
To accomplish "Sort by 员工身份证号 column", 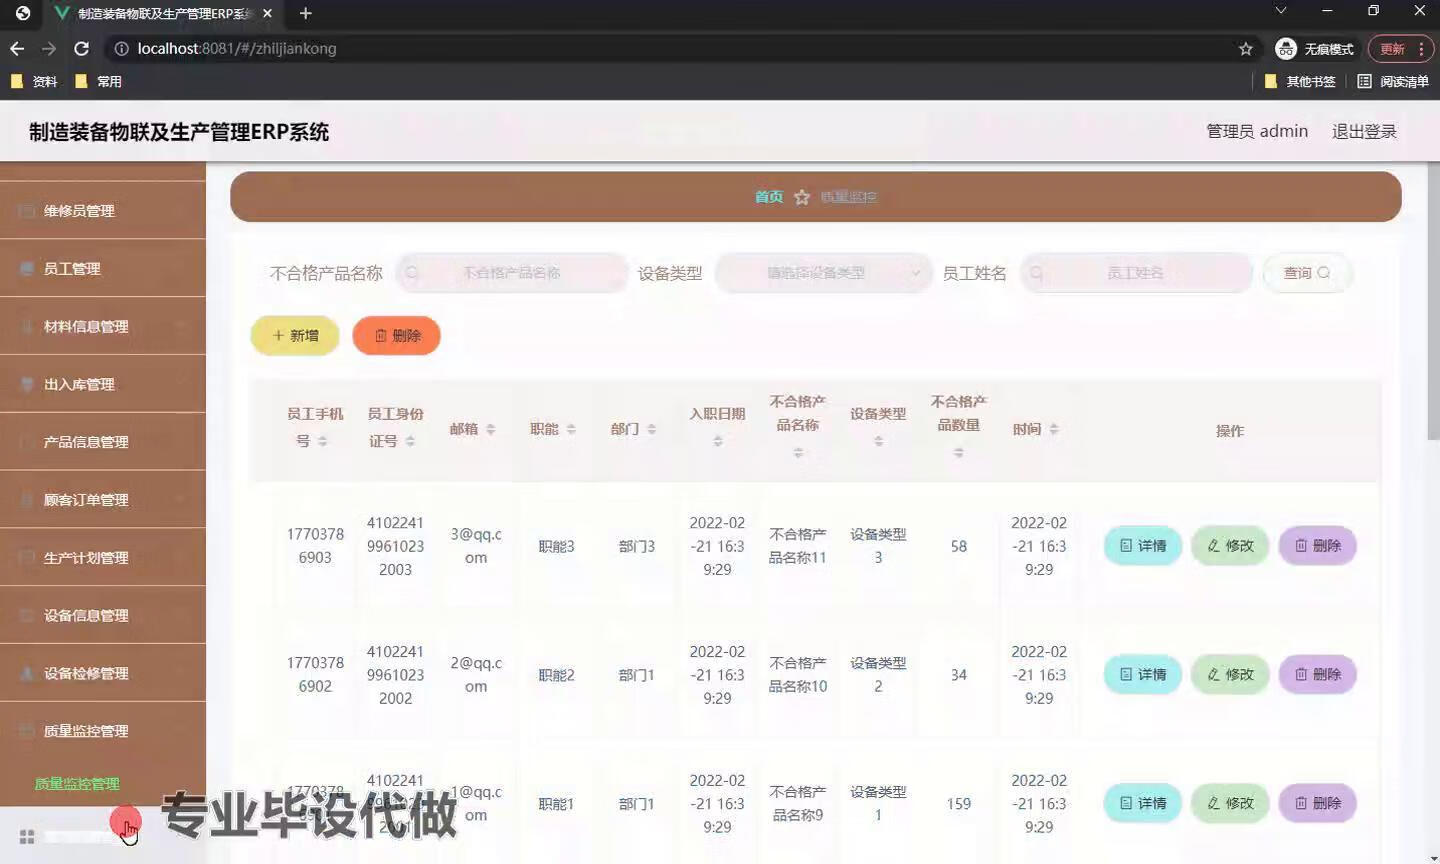I will [x=410, y=441].
